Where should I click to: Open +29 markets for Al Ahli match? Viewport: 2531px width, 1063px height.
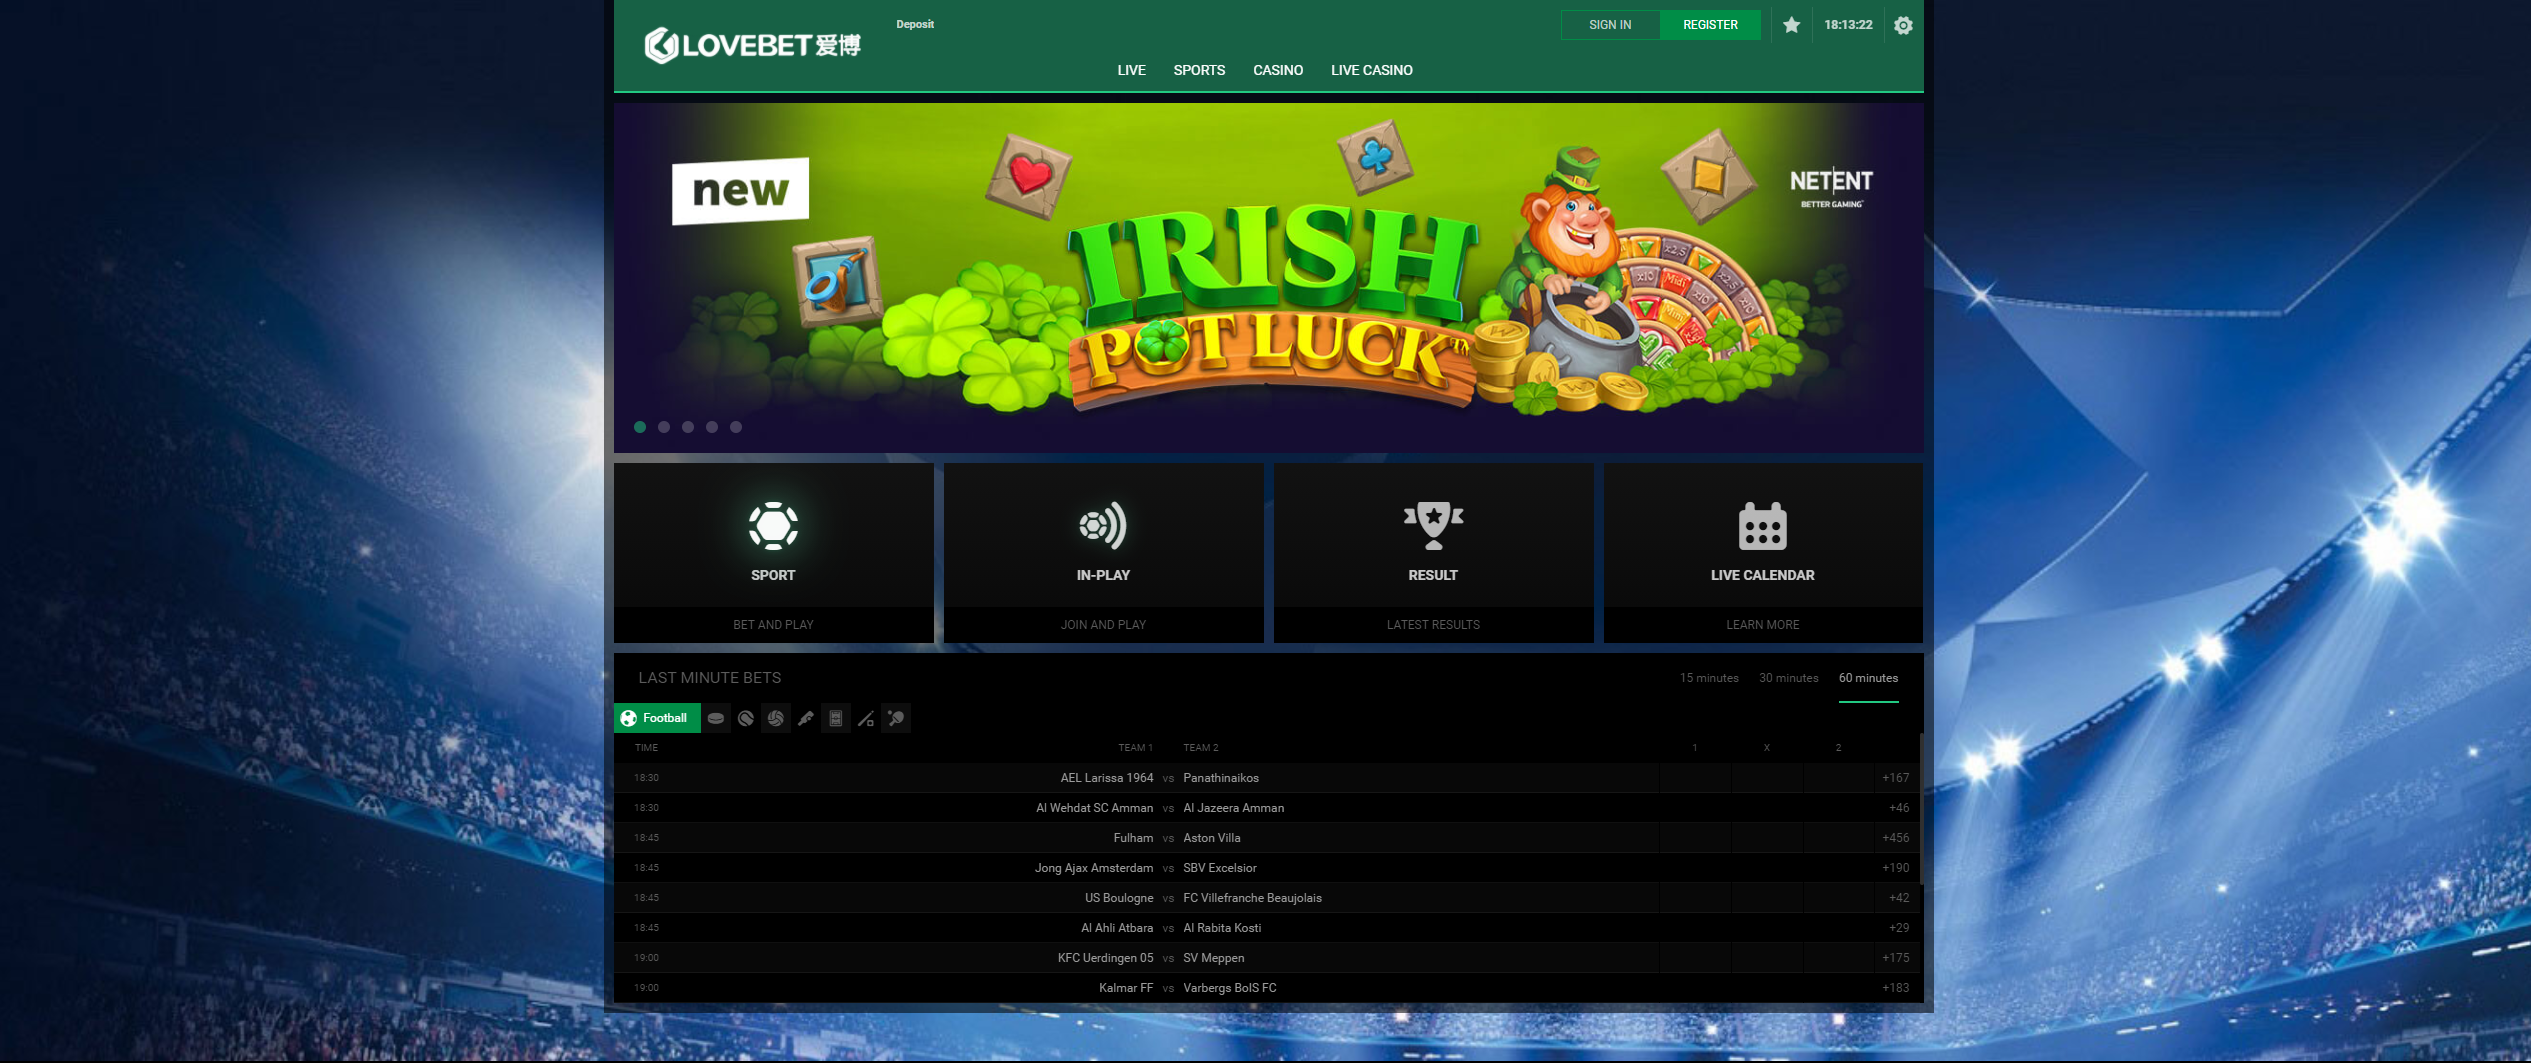click(x=1898, y=928)
